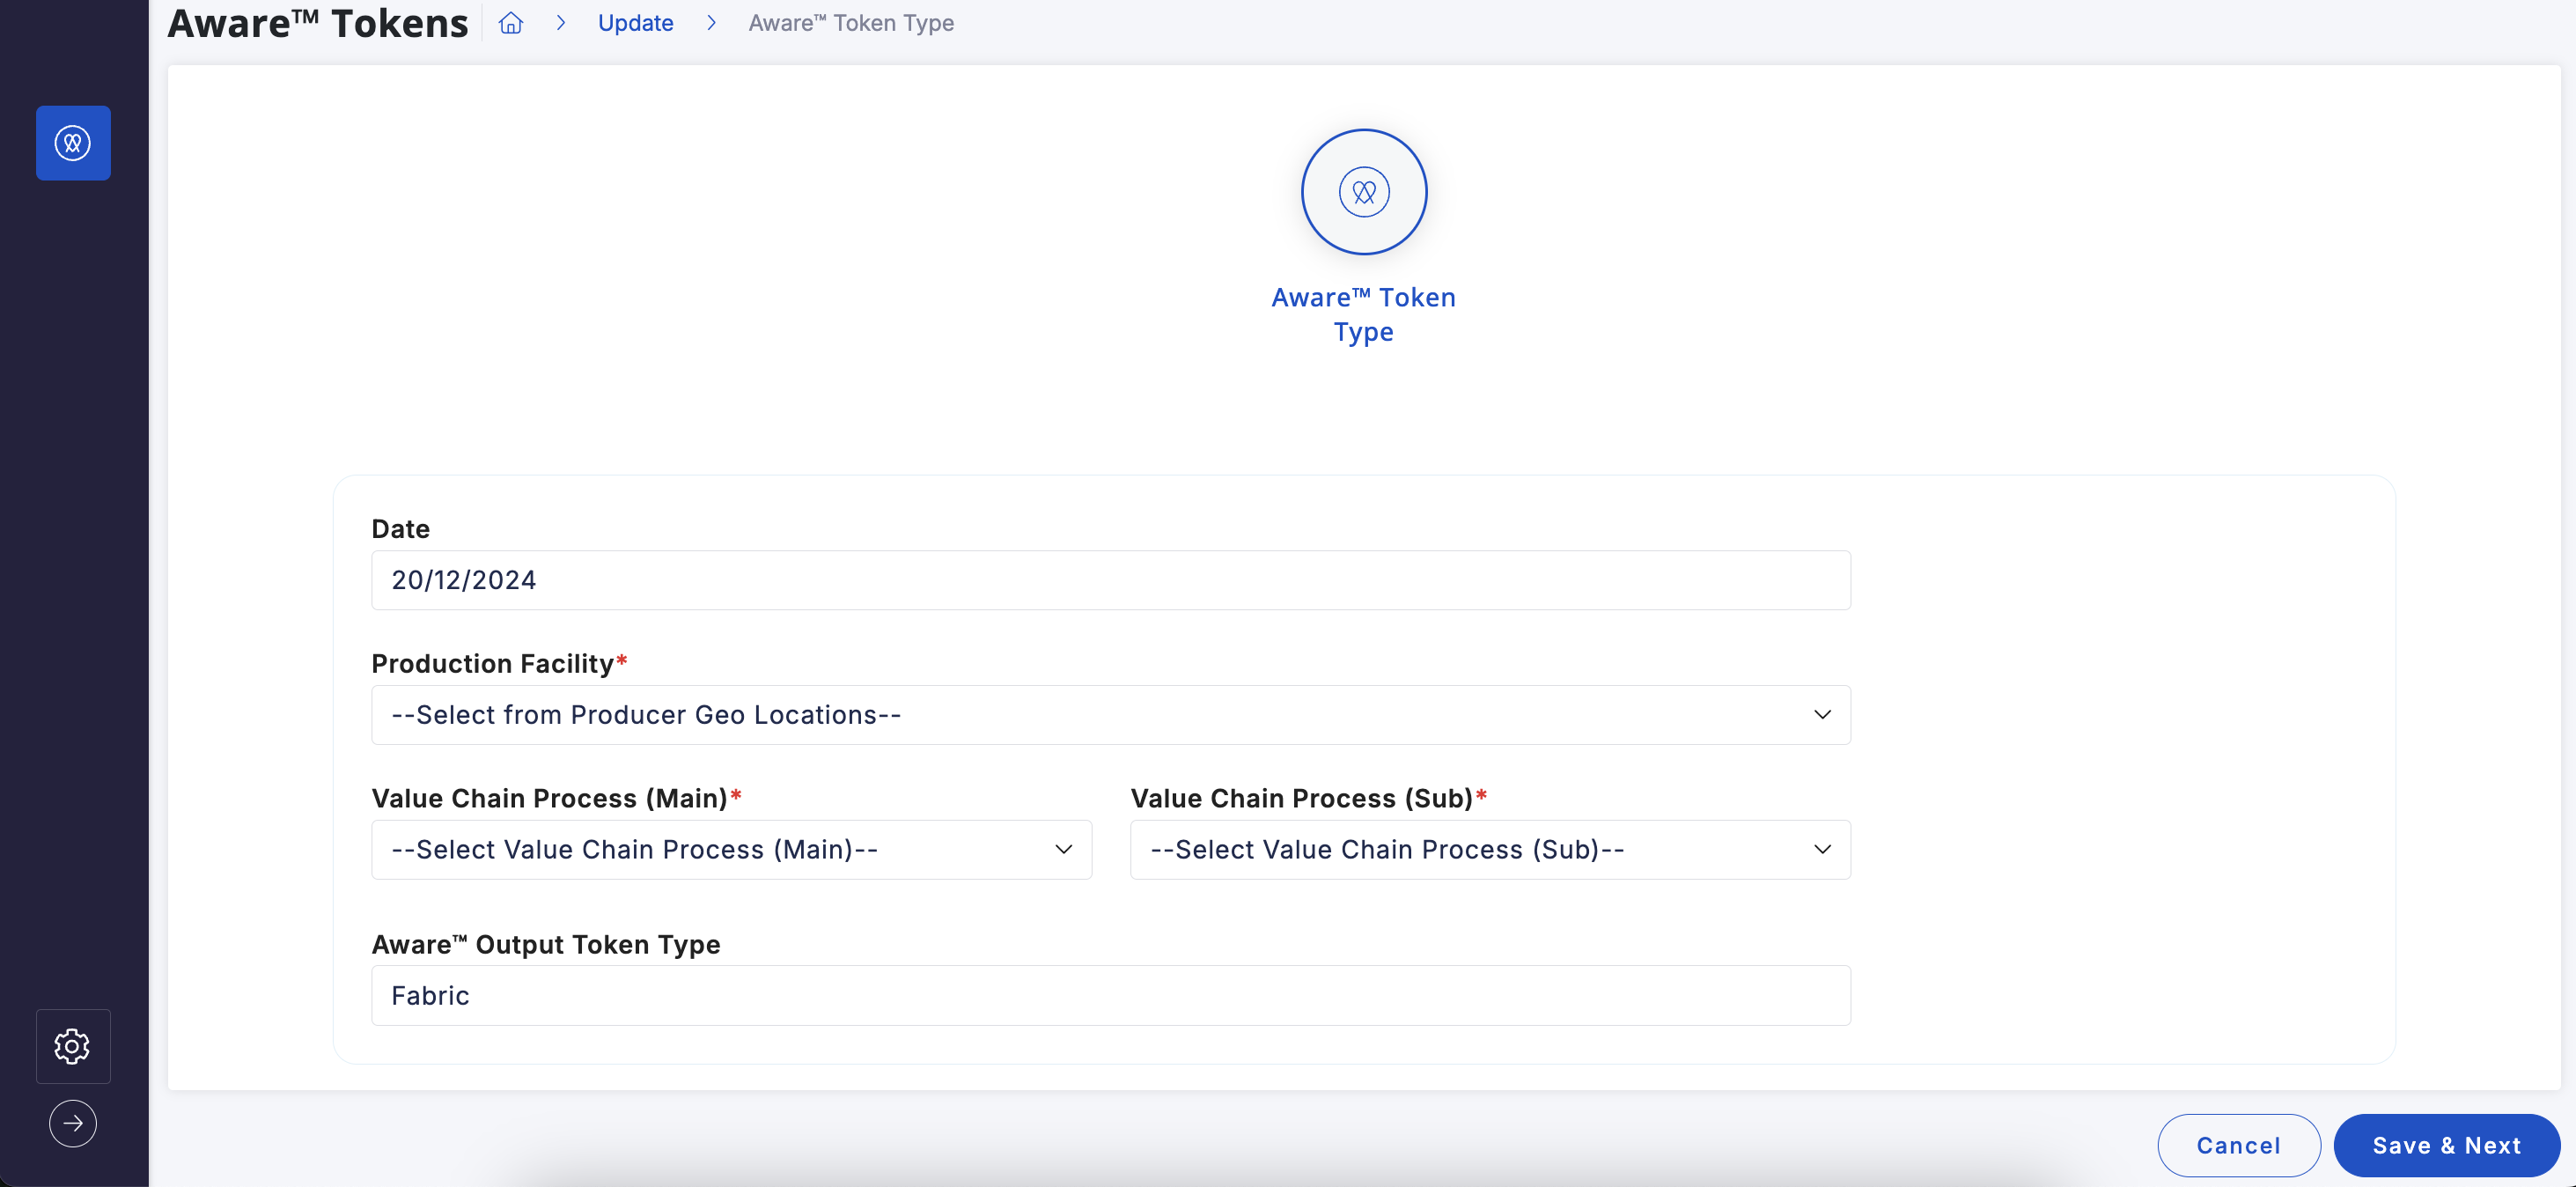This screenshot has width=2576, height=1187.
Task: Click the Aware Token Type circle icon
Action: coord(1363,192)
